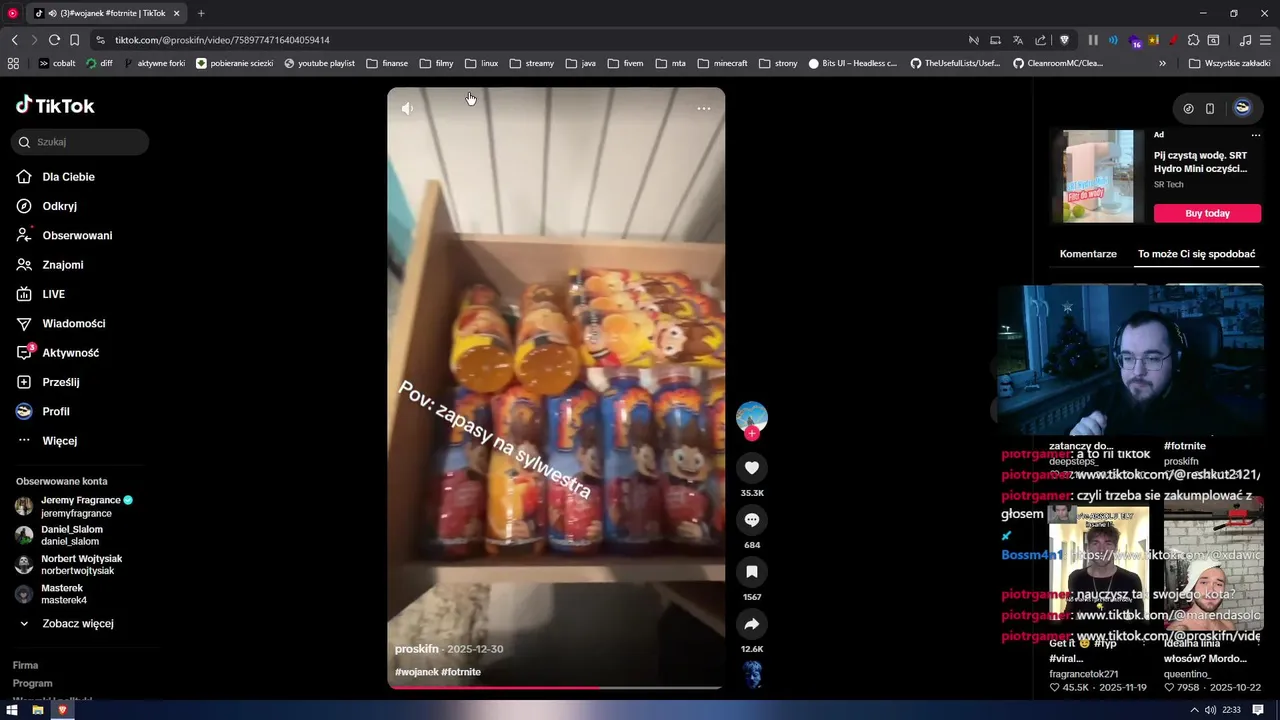Save the video with the bookmark icon
Viewport: 1280px width, 720px height.
(x=752, y=572)
